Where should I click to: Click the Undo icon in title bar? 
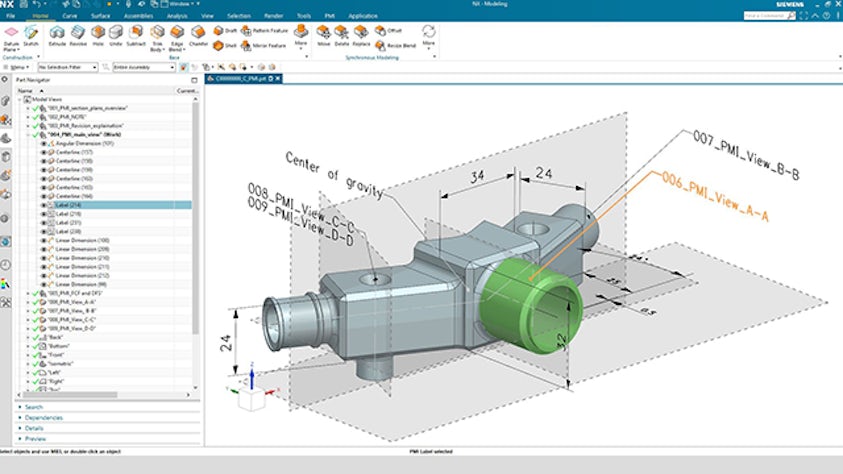36,4
